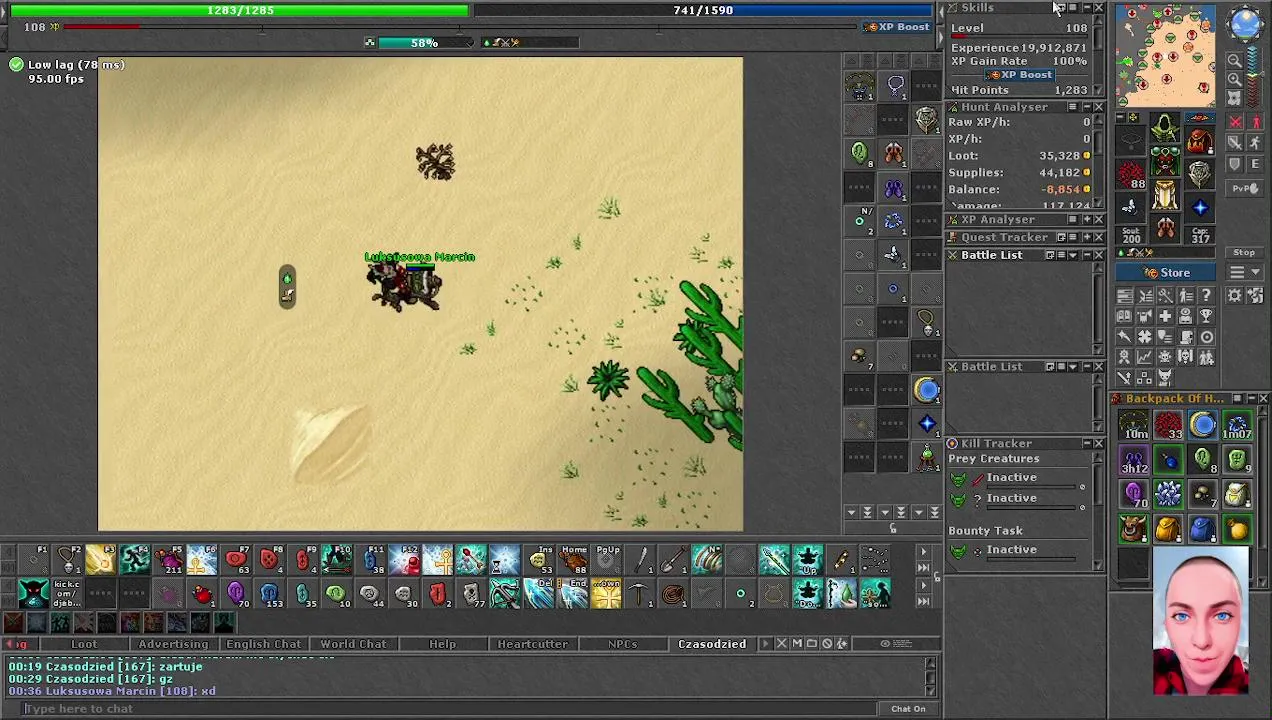1272x720 pixels.
Task: Zoom in the minimap
Action: [1235, 79]
